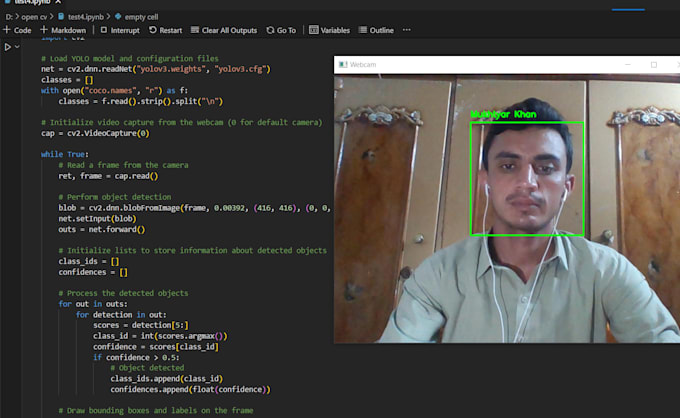Click 'while True:' code line
This screenshot has height=418, width=680.
(x=65, y=154)
